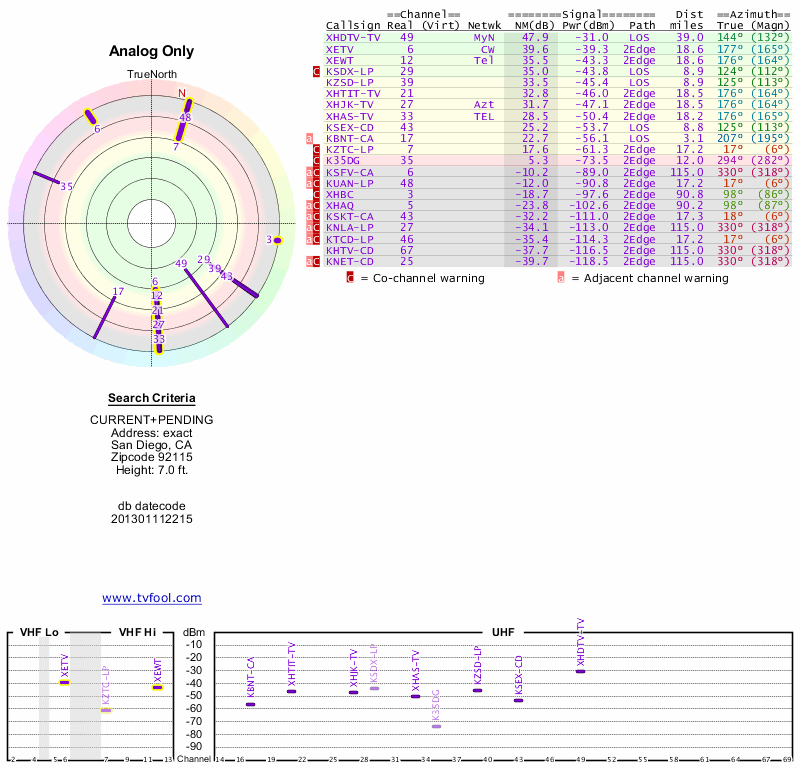Open the www.tvfool.com link
800x768 pixels.
152,598
